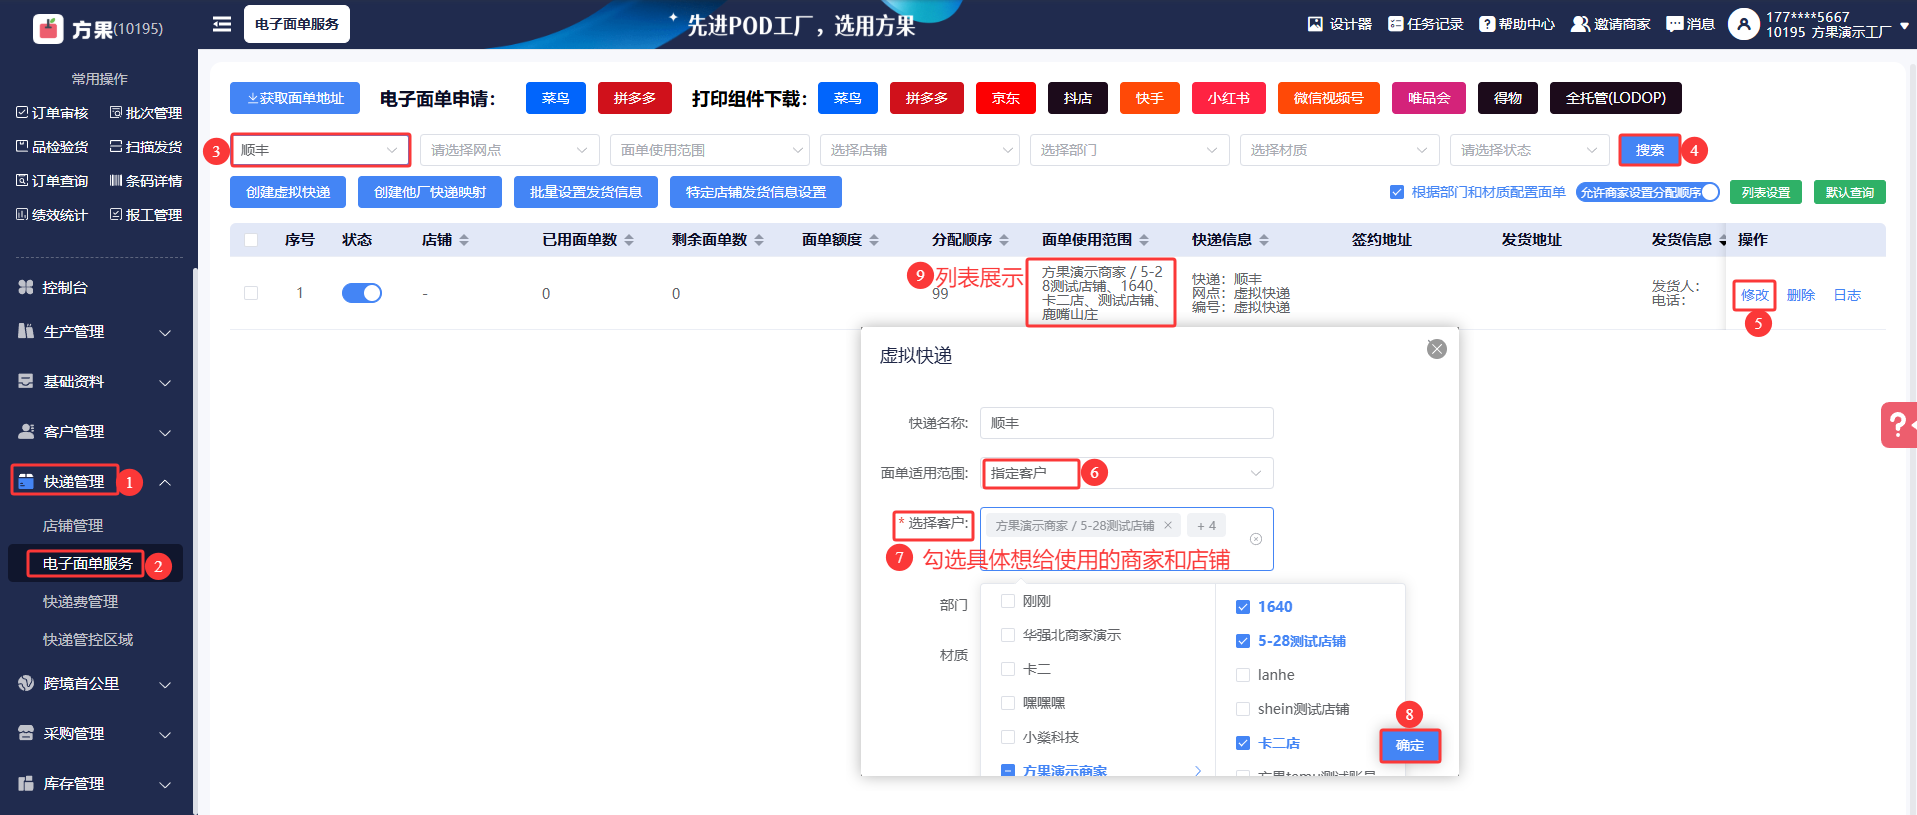Click the 搜索 search button
This screenshot has height=815, width=1917.
tap(1650, 150)
